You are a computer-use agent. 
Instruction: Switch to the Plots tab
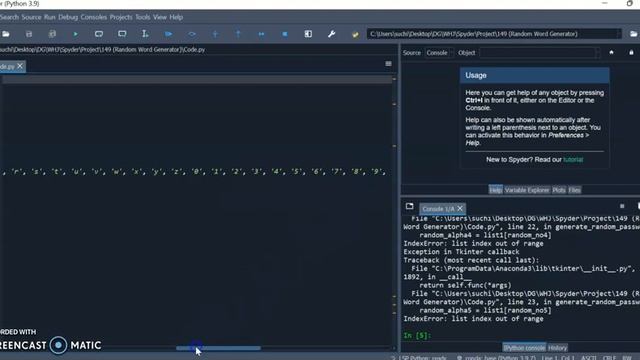pyautogui.click(x=559, y=190)
